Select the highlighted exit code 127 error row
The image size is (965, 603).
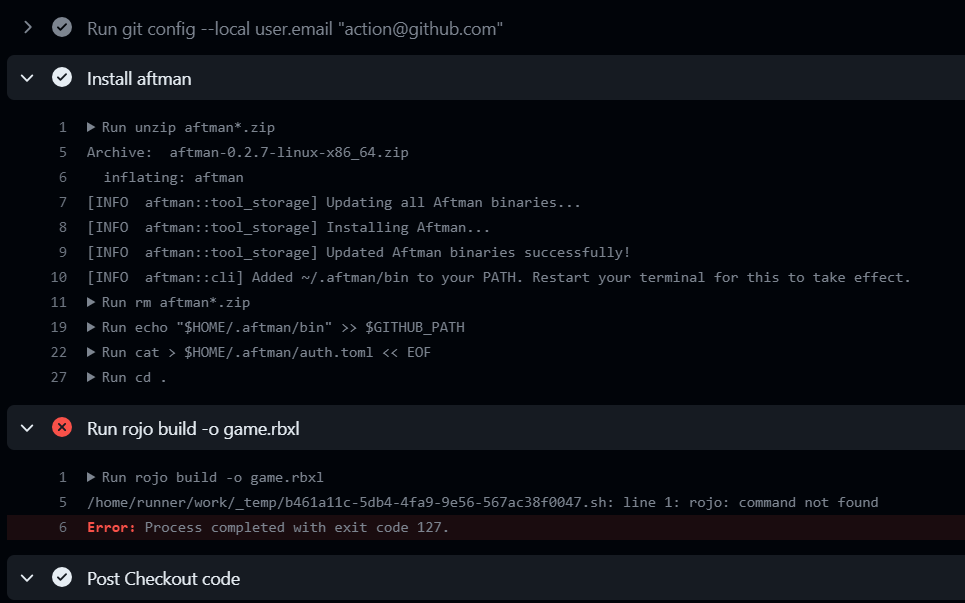click(300, 526)
